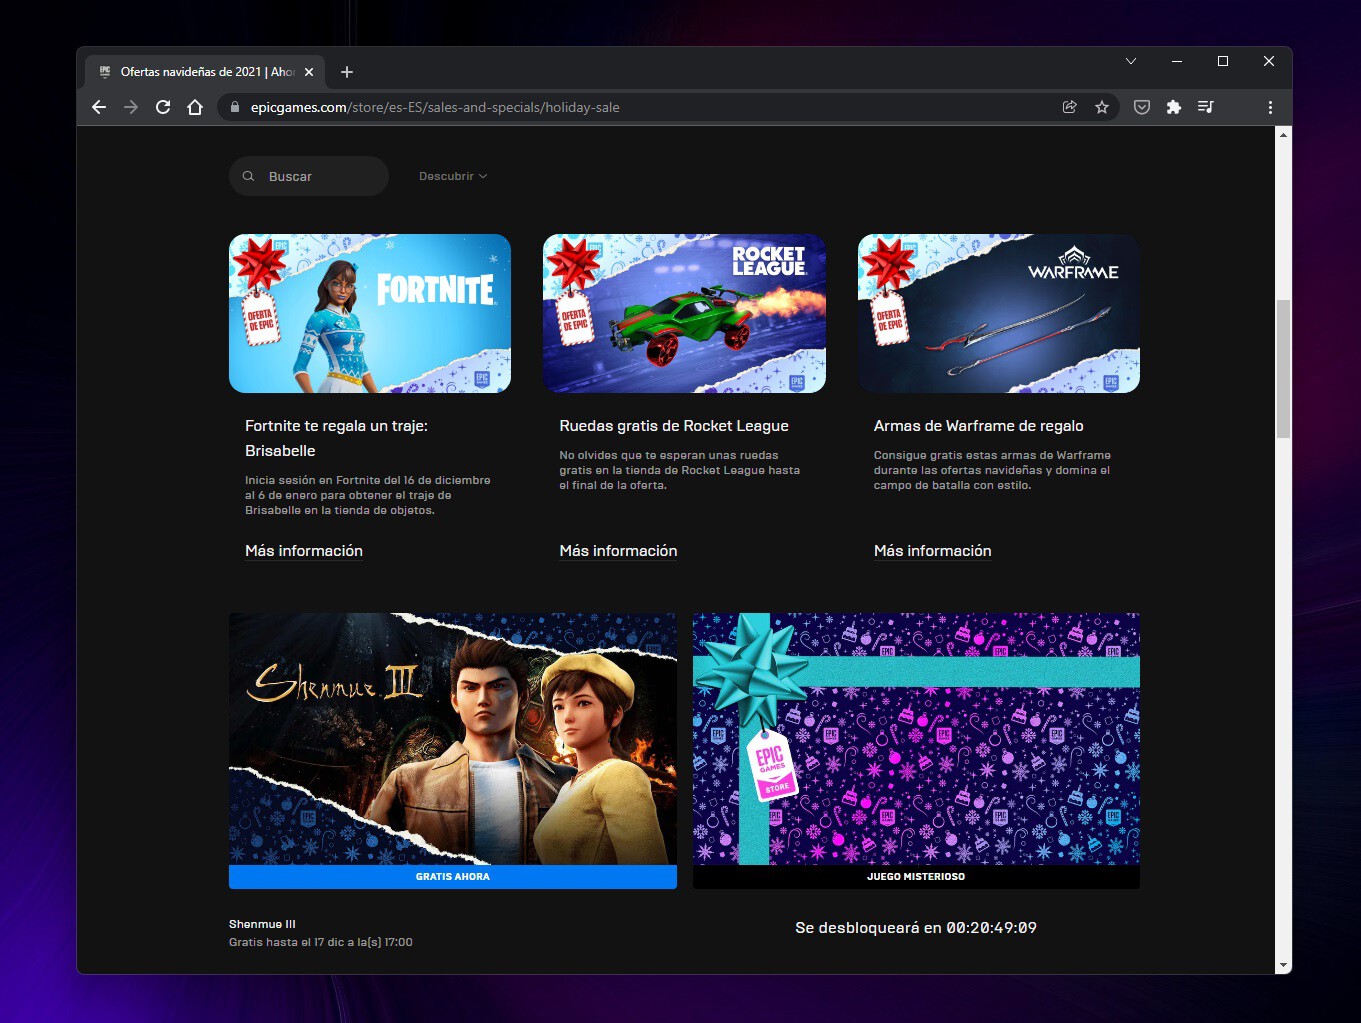Screen dimensions: 1361x1023
Task: Close the Ofertas navideñas tab
Action: (x=309, y=72)
